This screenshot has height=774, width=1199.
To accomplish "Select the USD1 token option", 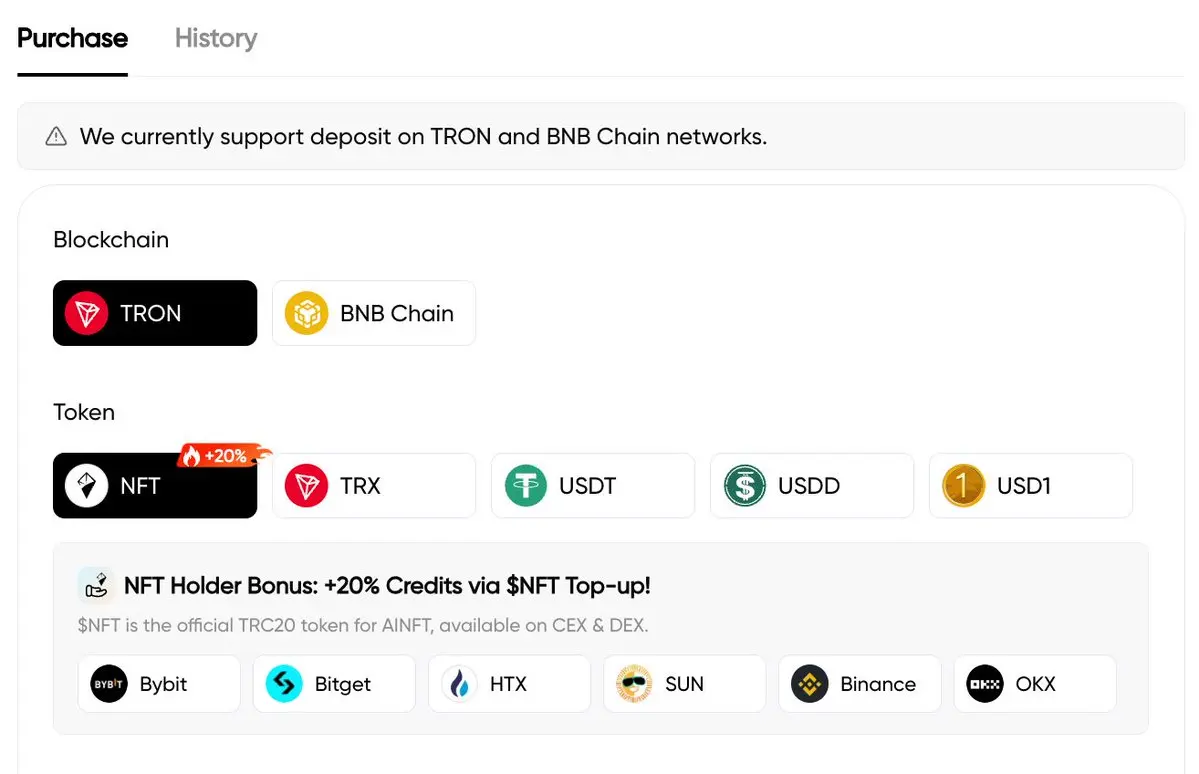I will [1030, 486].
